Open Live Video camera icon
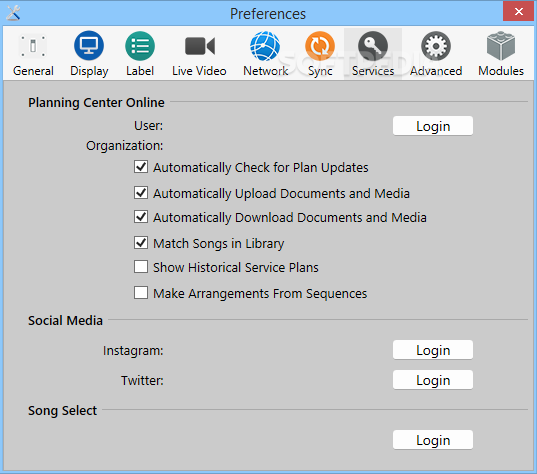This screenshot has width=537, height=474. click(x=200, y=46)
